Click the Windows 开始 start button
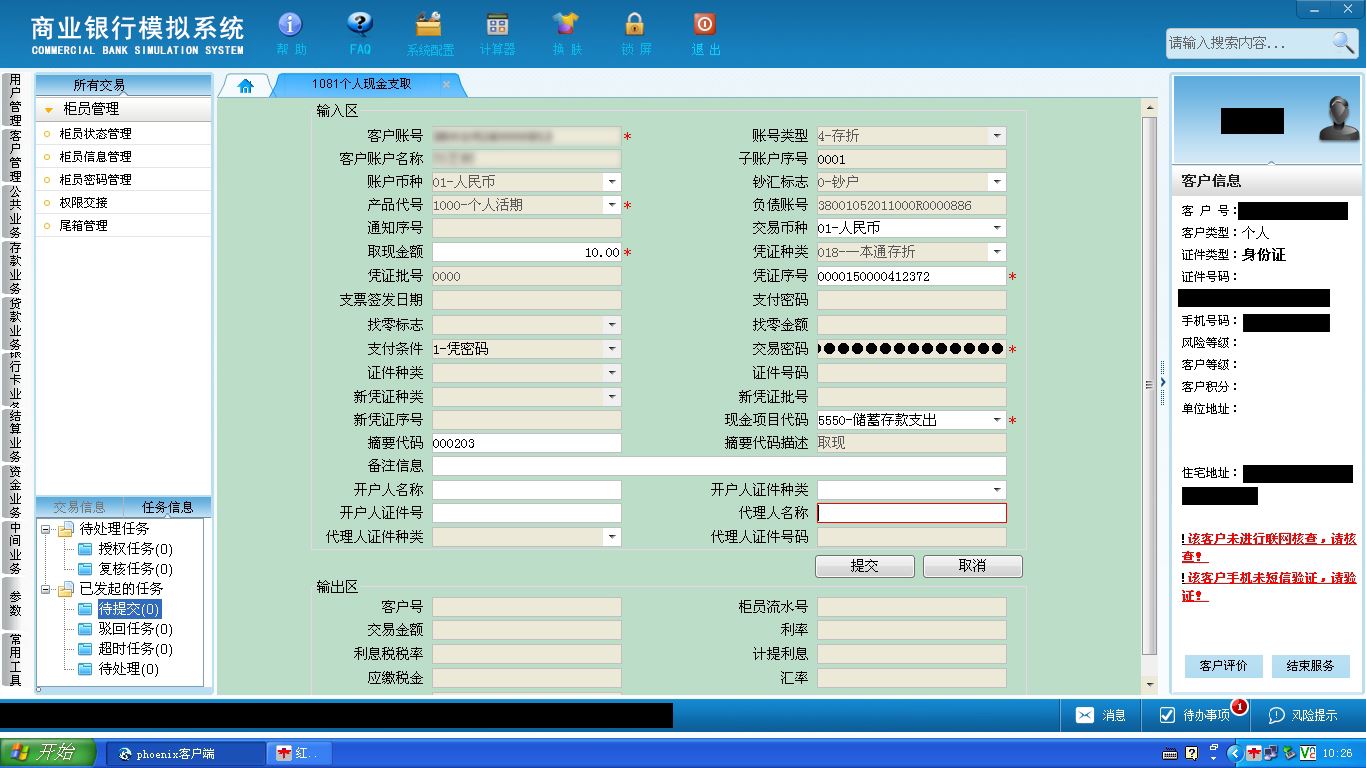 [x=48, y=753]
